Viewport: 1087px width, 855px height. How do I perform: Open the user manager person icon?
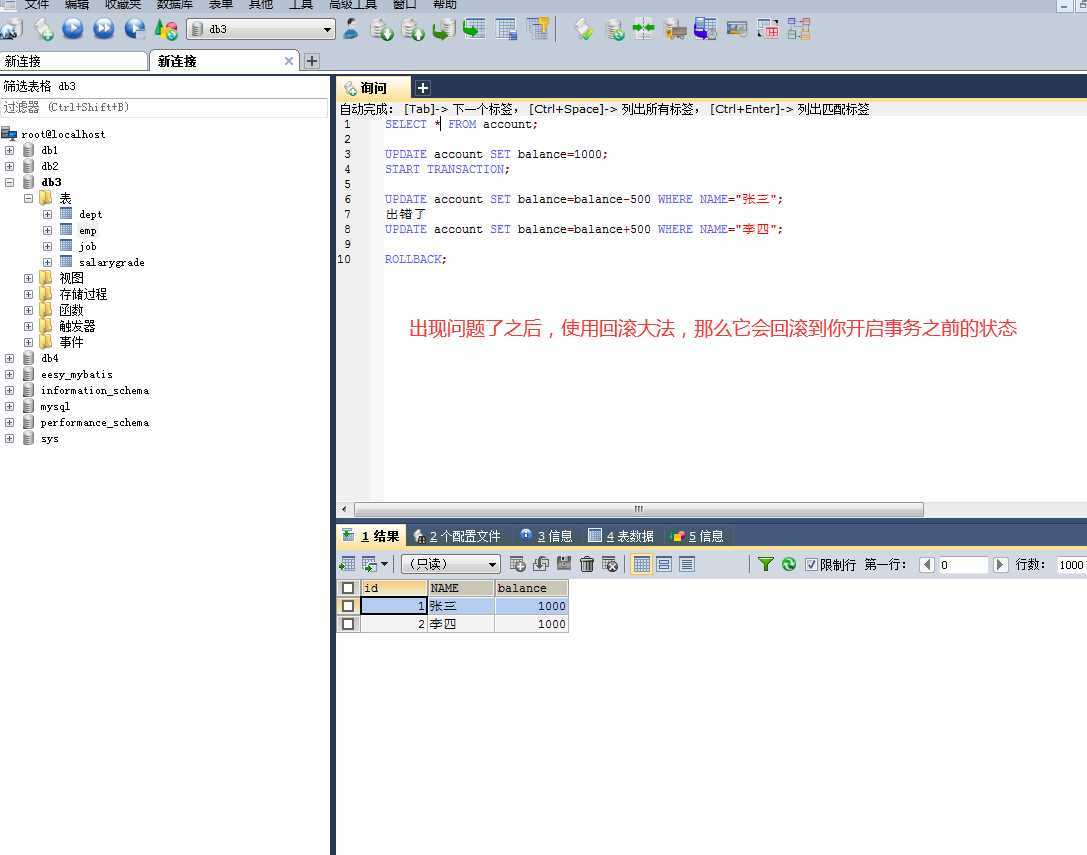(x=351, y=29)
